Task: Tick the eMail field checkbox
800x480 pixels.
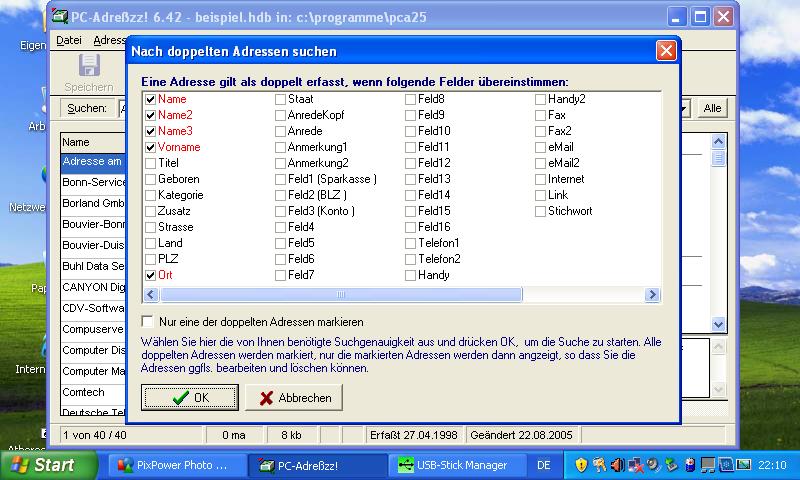Action: (x=540, y=147)
